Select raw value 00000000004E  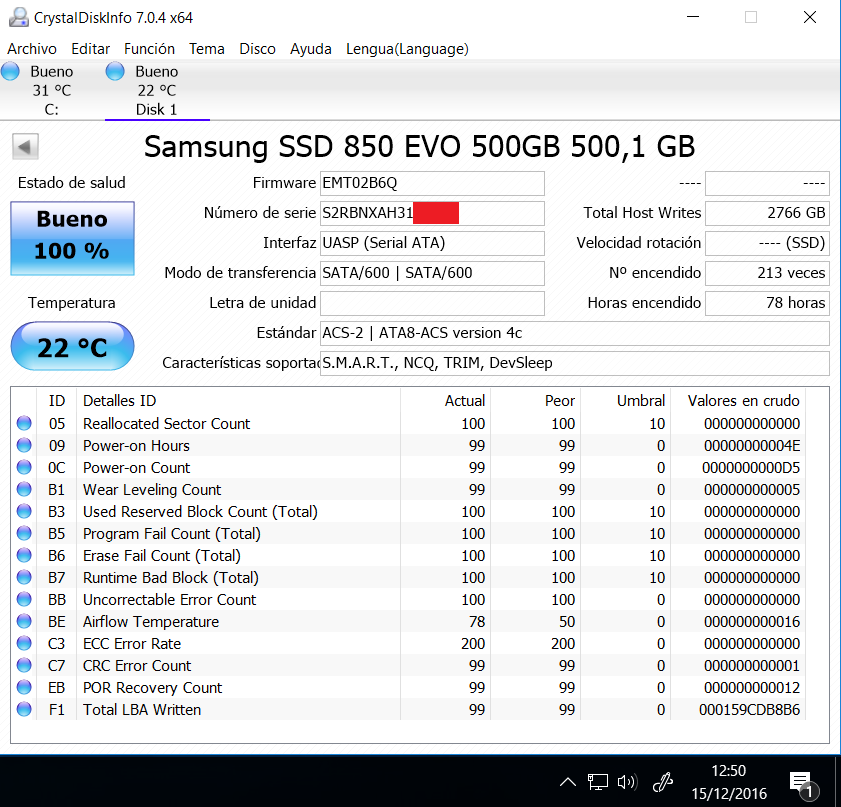tap(752, 446)
